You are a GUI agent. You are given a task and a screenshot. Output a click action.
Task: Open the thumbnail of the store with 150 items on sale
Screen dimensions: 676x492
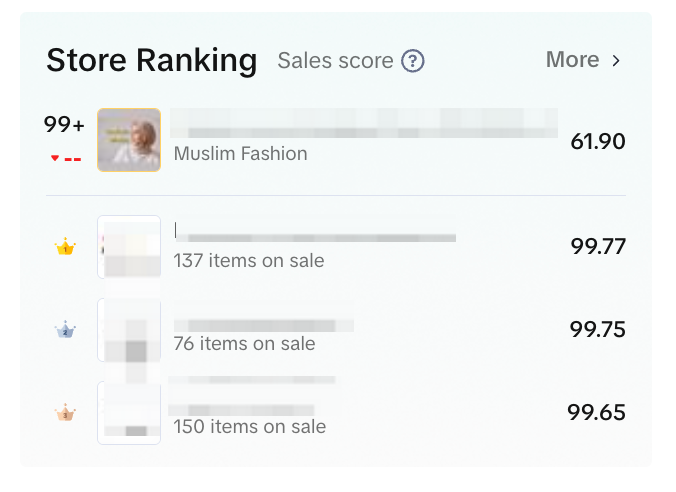tap(129, 412)
